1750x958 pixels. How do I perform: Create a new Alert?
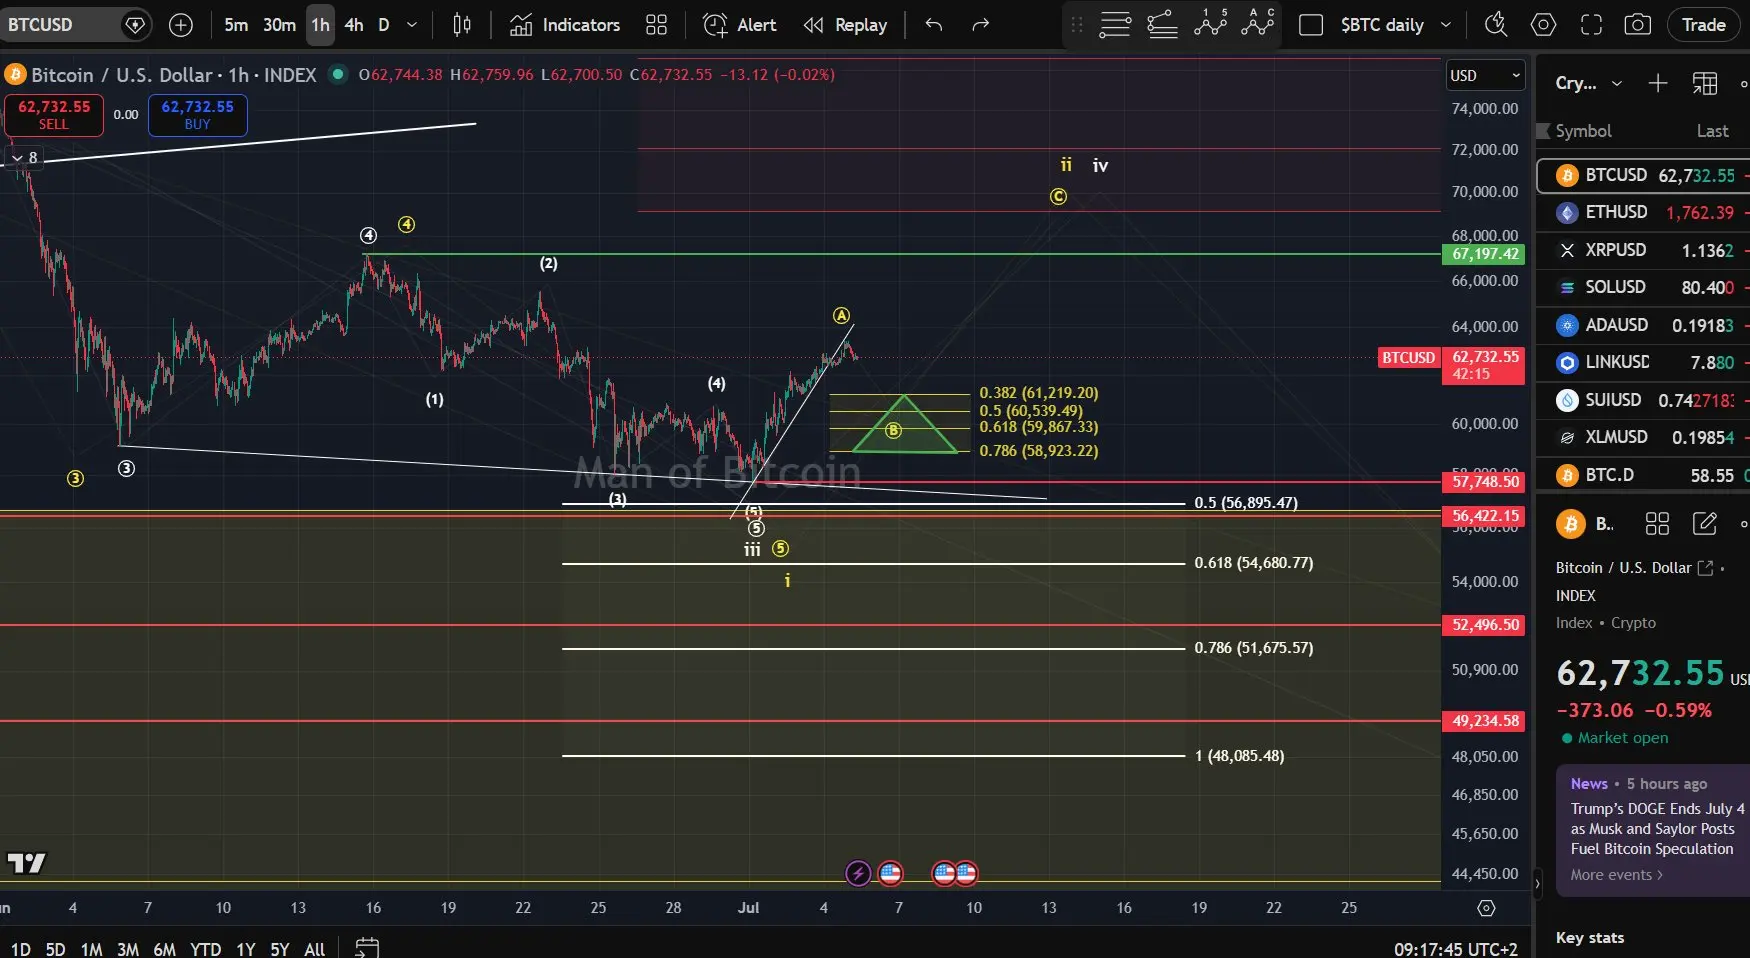coord(740,25)
